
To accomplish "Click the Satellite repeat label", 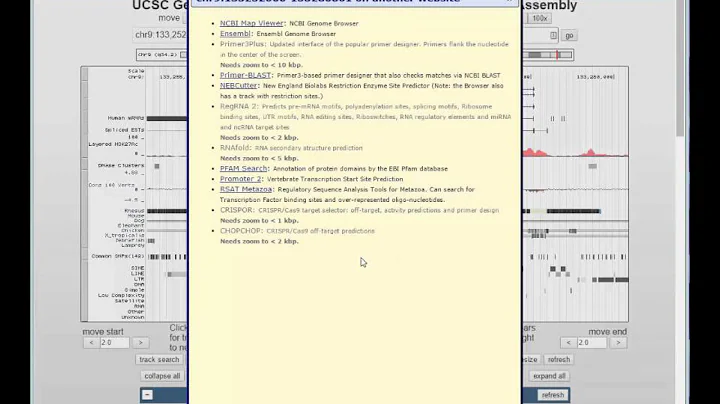I will click(129, 301).
